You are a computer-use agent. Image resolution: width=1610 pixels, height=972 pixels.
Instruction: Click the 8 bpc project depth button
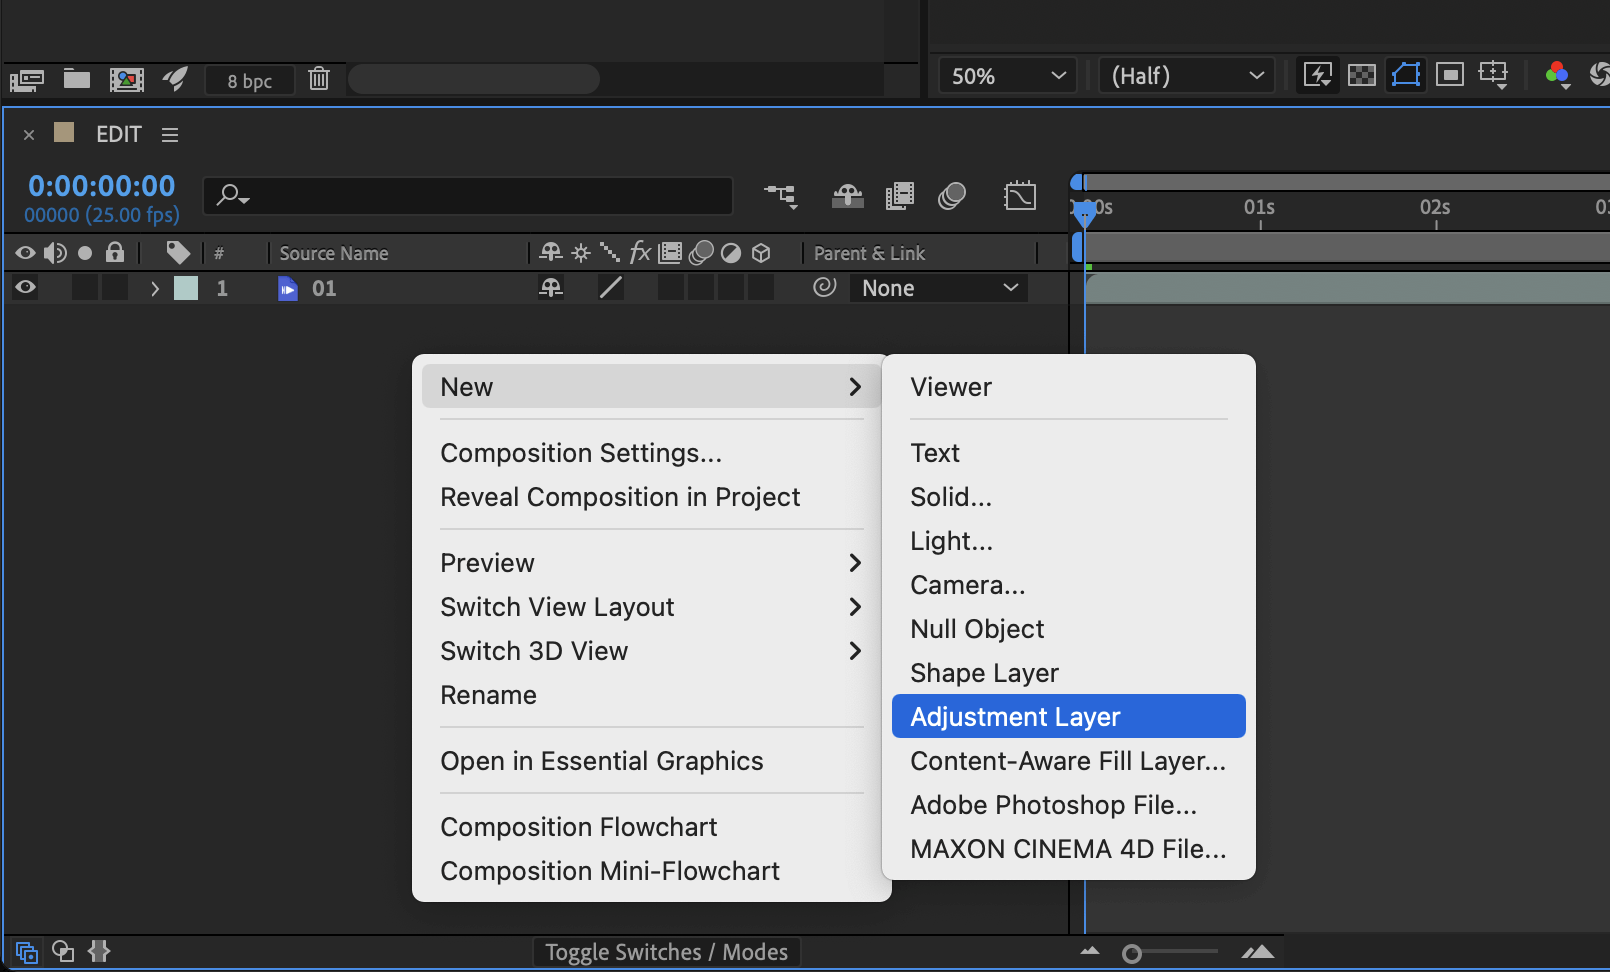pyautogui.click(x=249, y=80)
